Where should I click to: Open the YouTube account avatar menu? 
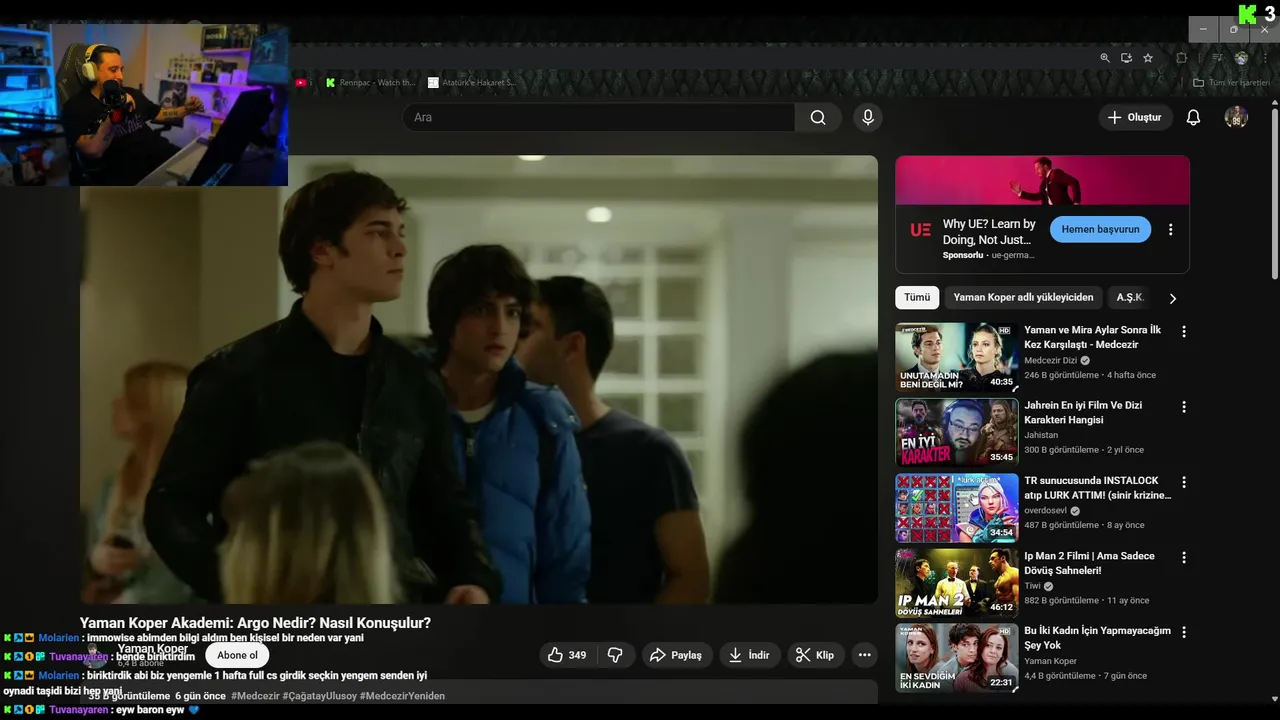click(x=1236, y=118)
